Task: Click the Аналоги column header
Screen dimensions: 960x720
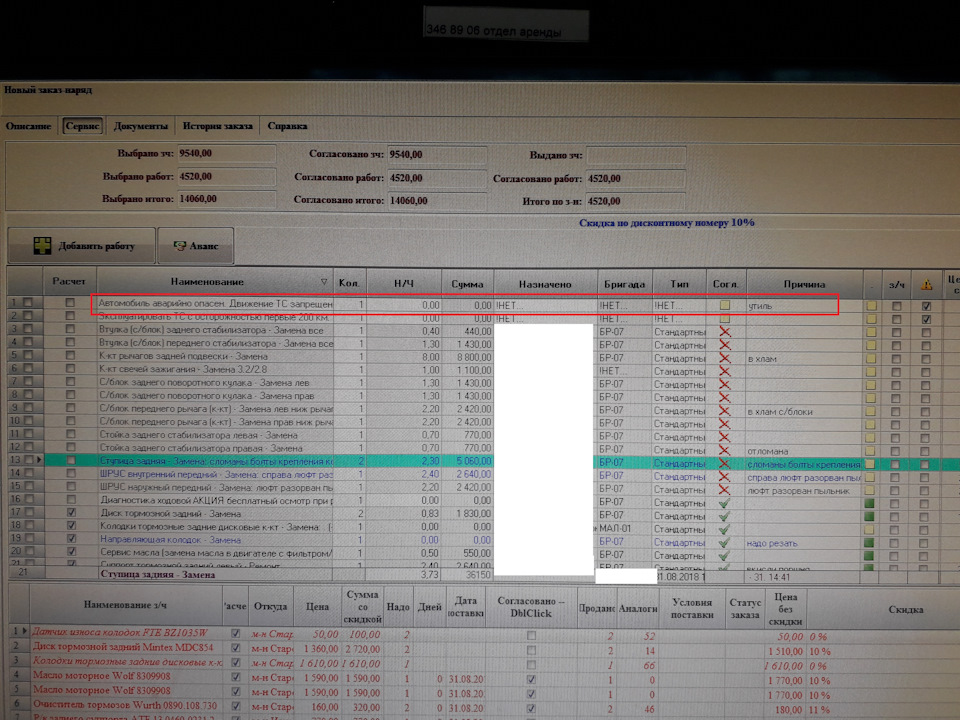Action: 638,608
